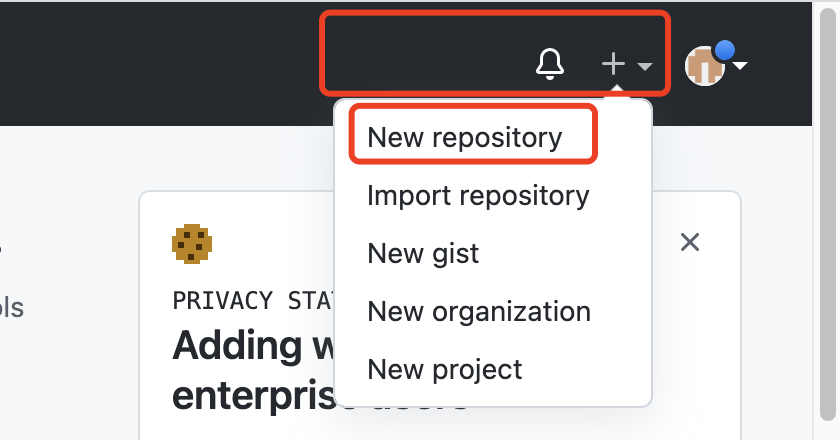This screenshot has height=440, width=840.
Task: Click the word "enterprise" in the headline
Action: click(250, 395)
